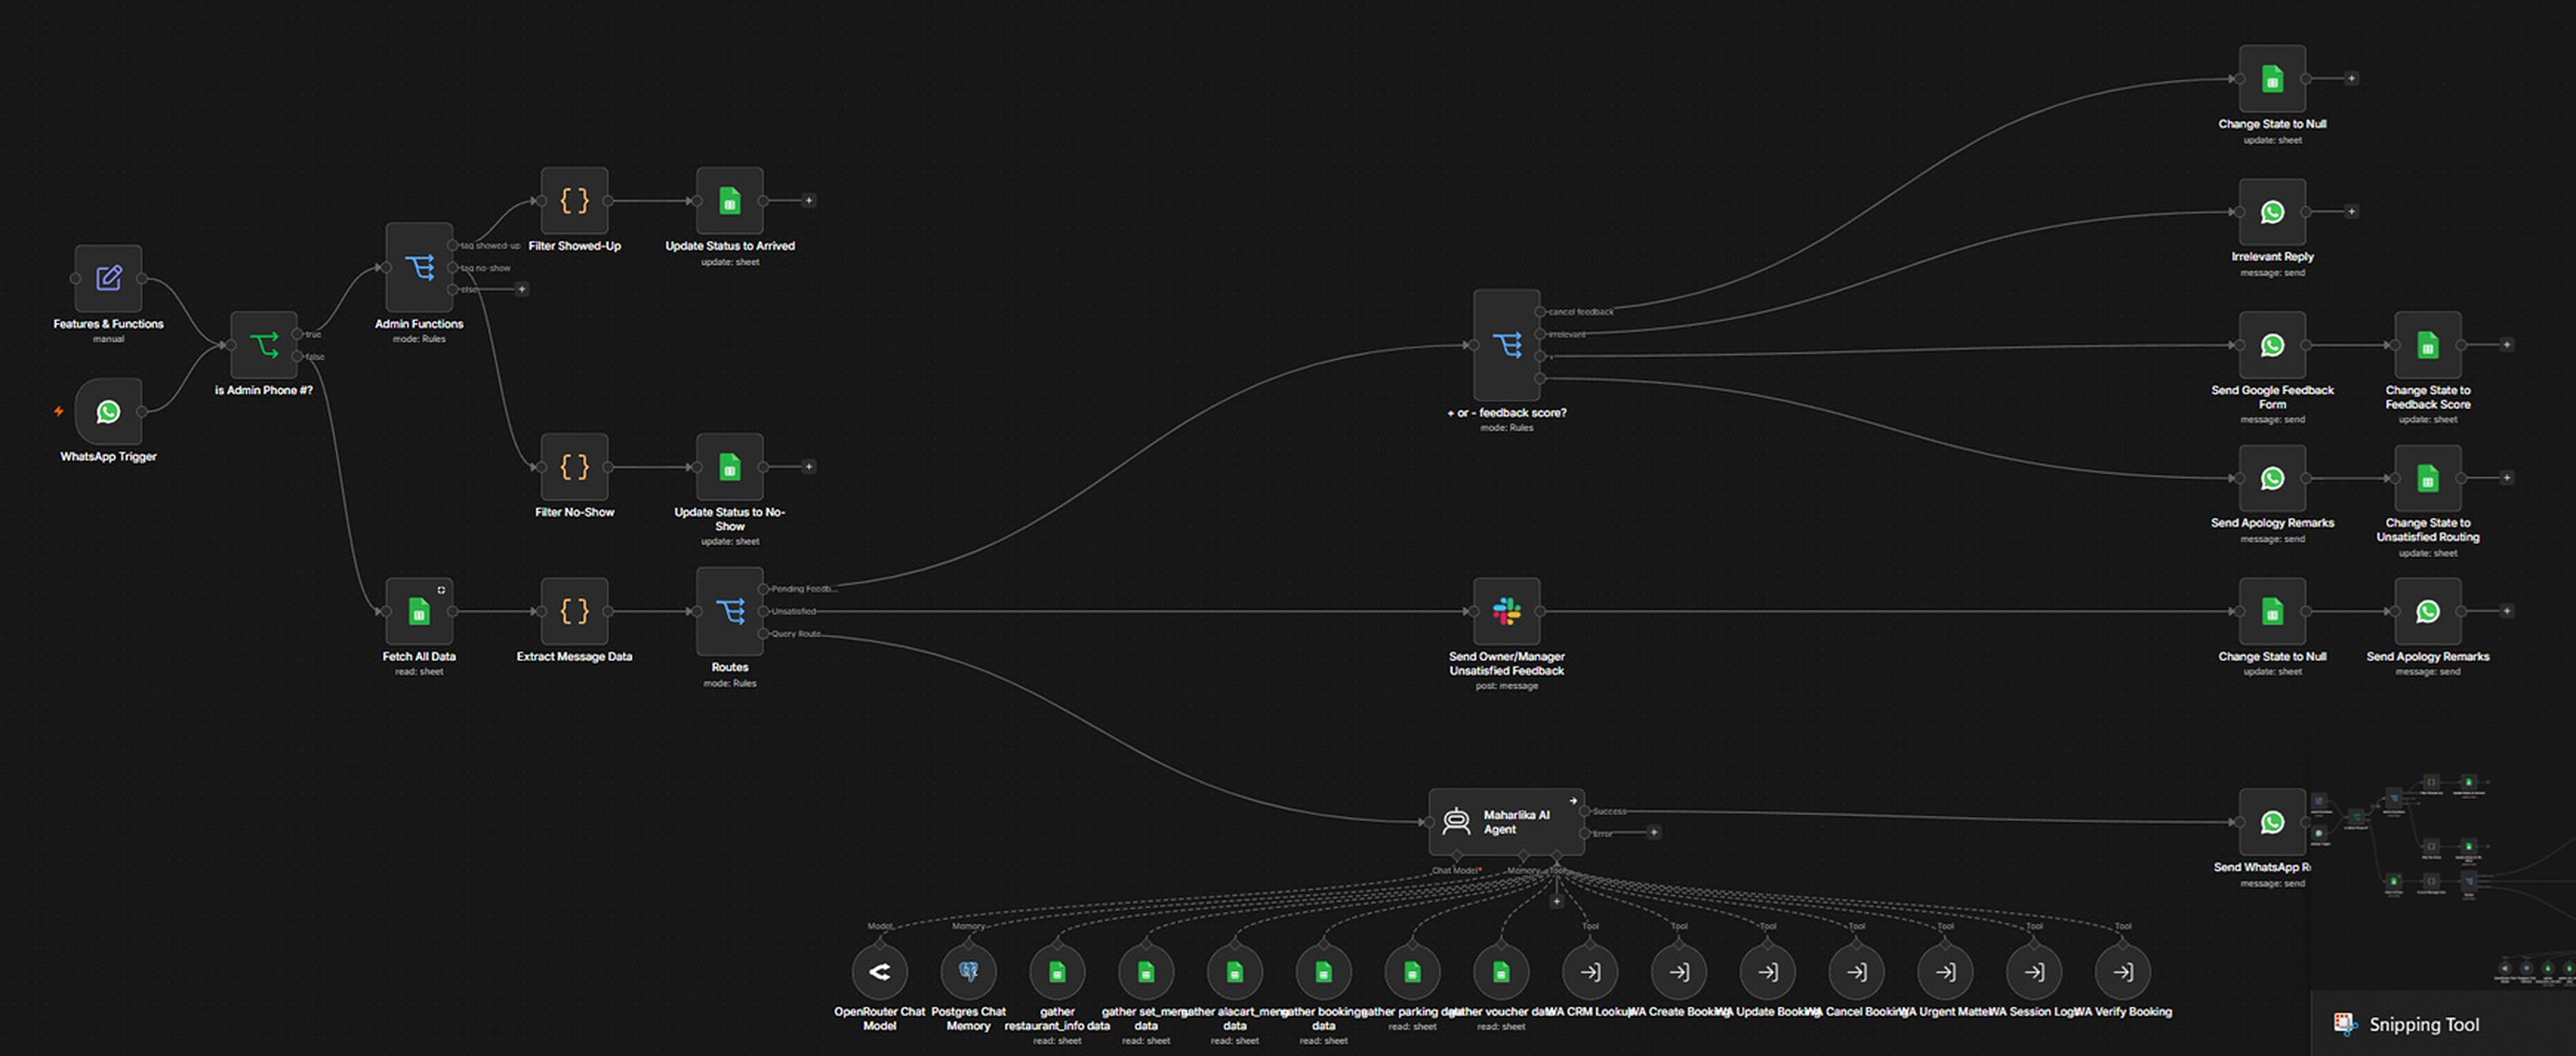Open the Send Google Feedback Form node
Screen dimensions: 2576x1056
point(2272,345)
